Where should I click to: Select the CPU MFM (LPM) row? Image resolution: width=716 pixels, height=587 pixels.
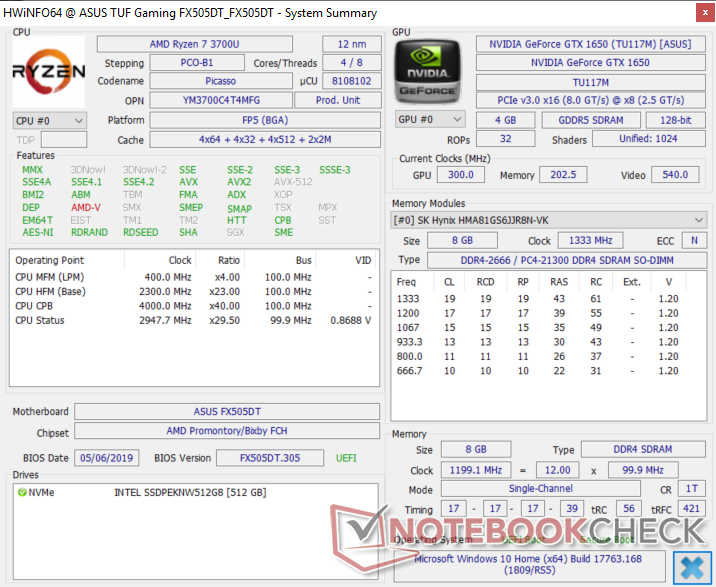194,277
